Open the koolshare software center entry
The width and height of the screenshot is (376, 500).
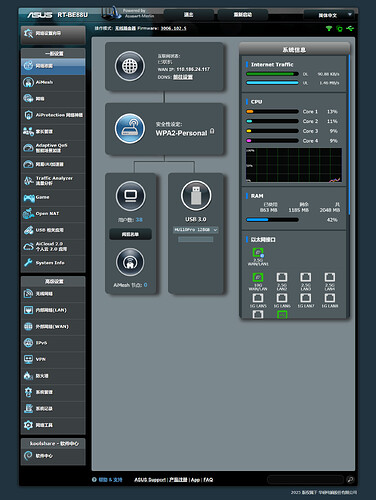click(53, 456)
